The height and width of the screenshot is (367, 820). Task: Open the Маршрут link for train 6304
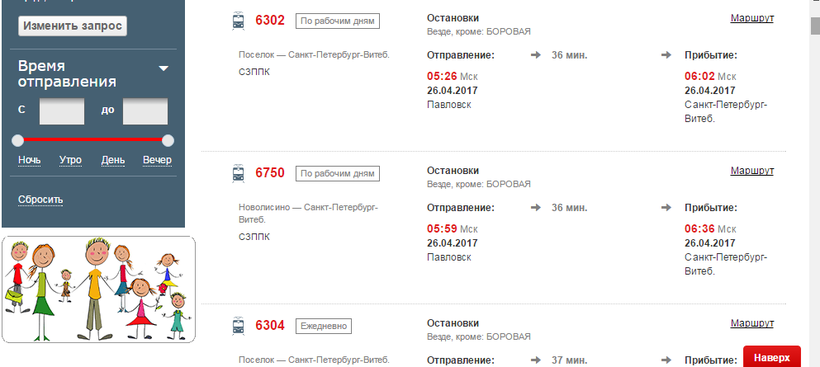click(752, 324)
